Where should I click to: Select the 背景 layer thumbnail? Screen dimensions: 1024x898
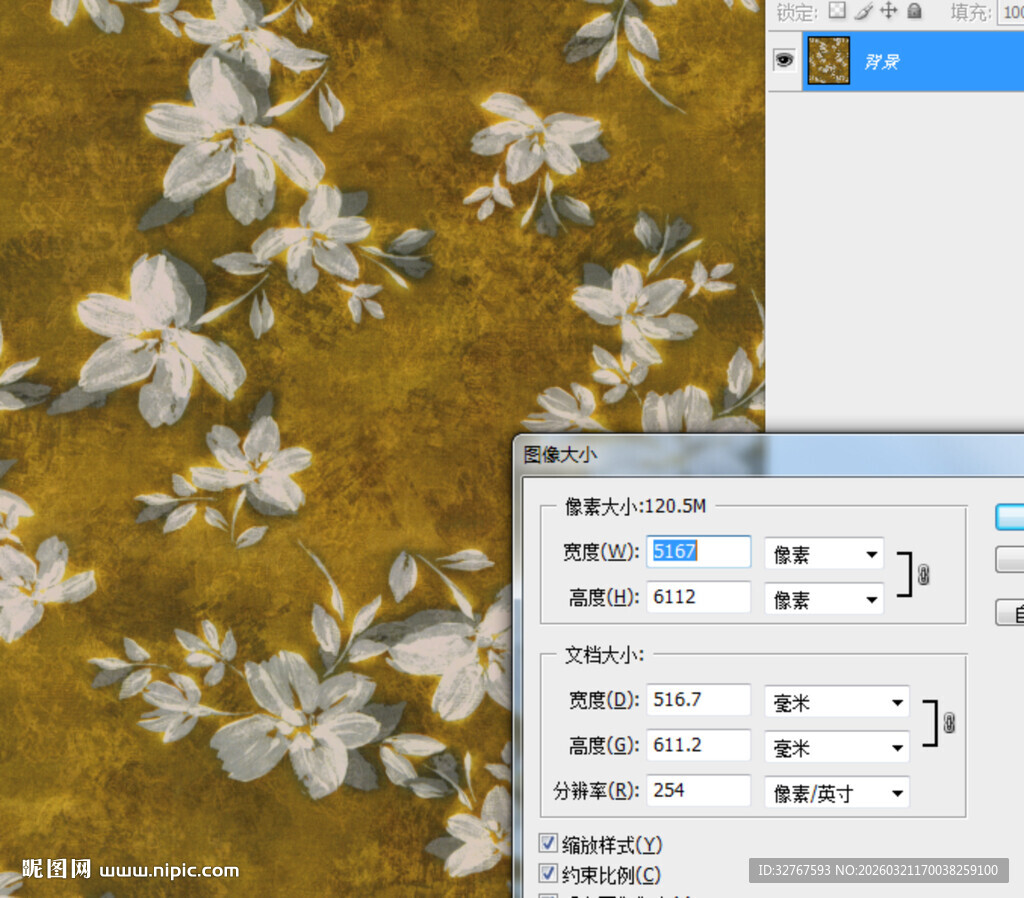[x=828, y=60]
